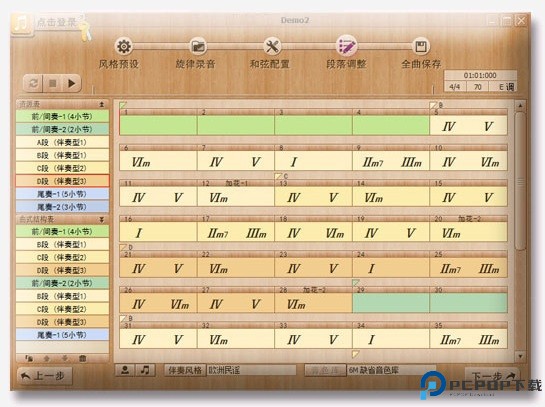Click the yellow section flag below measure 34
545x407 pixels.
pyautogui.click(x=356, y=354)
